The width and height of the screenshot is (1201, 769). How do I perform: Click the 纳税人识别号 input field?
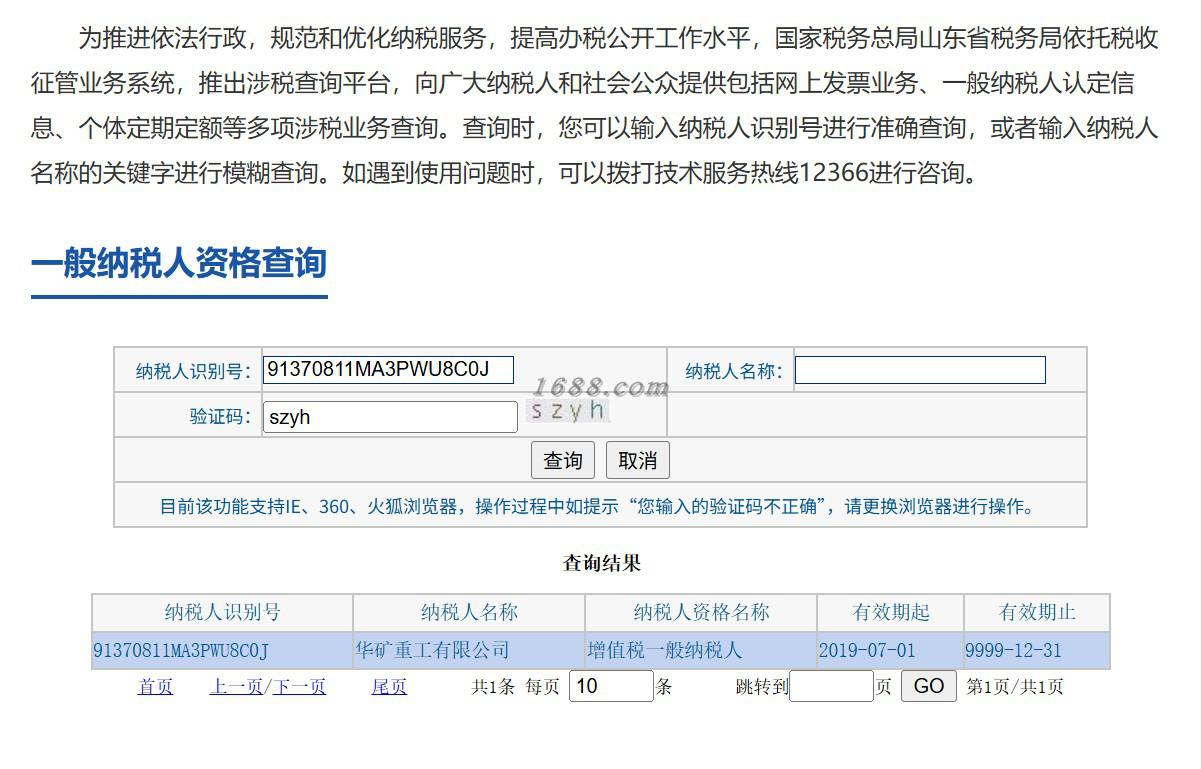(x=388, y=370)
